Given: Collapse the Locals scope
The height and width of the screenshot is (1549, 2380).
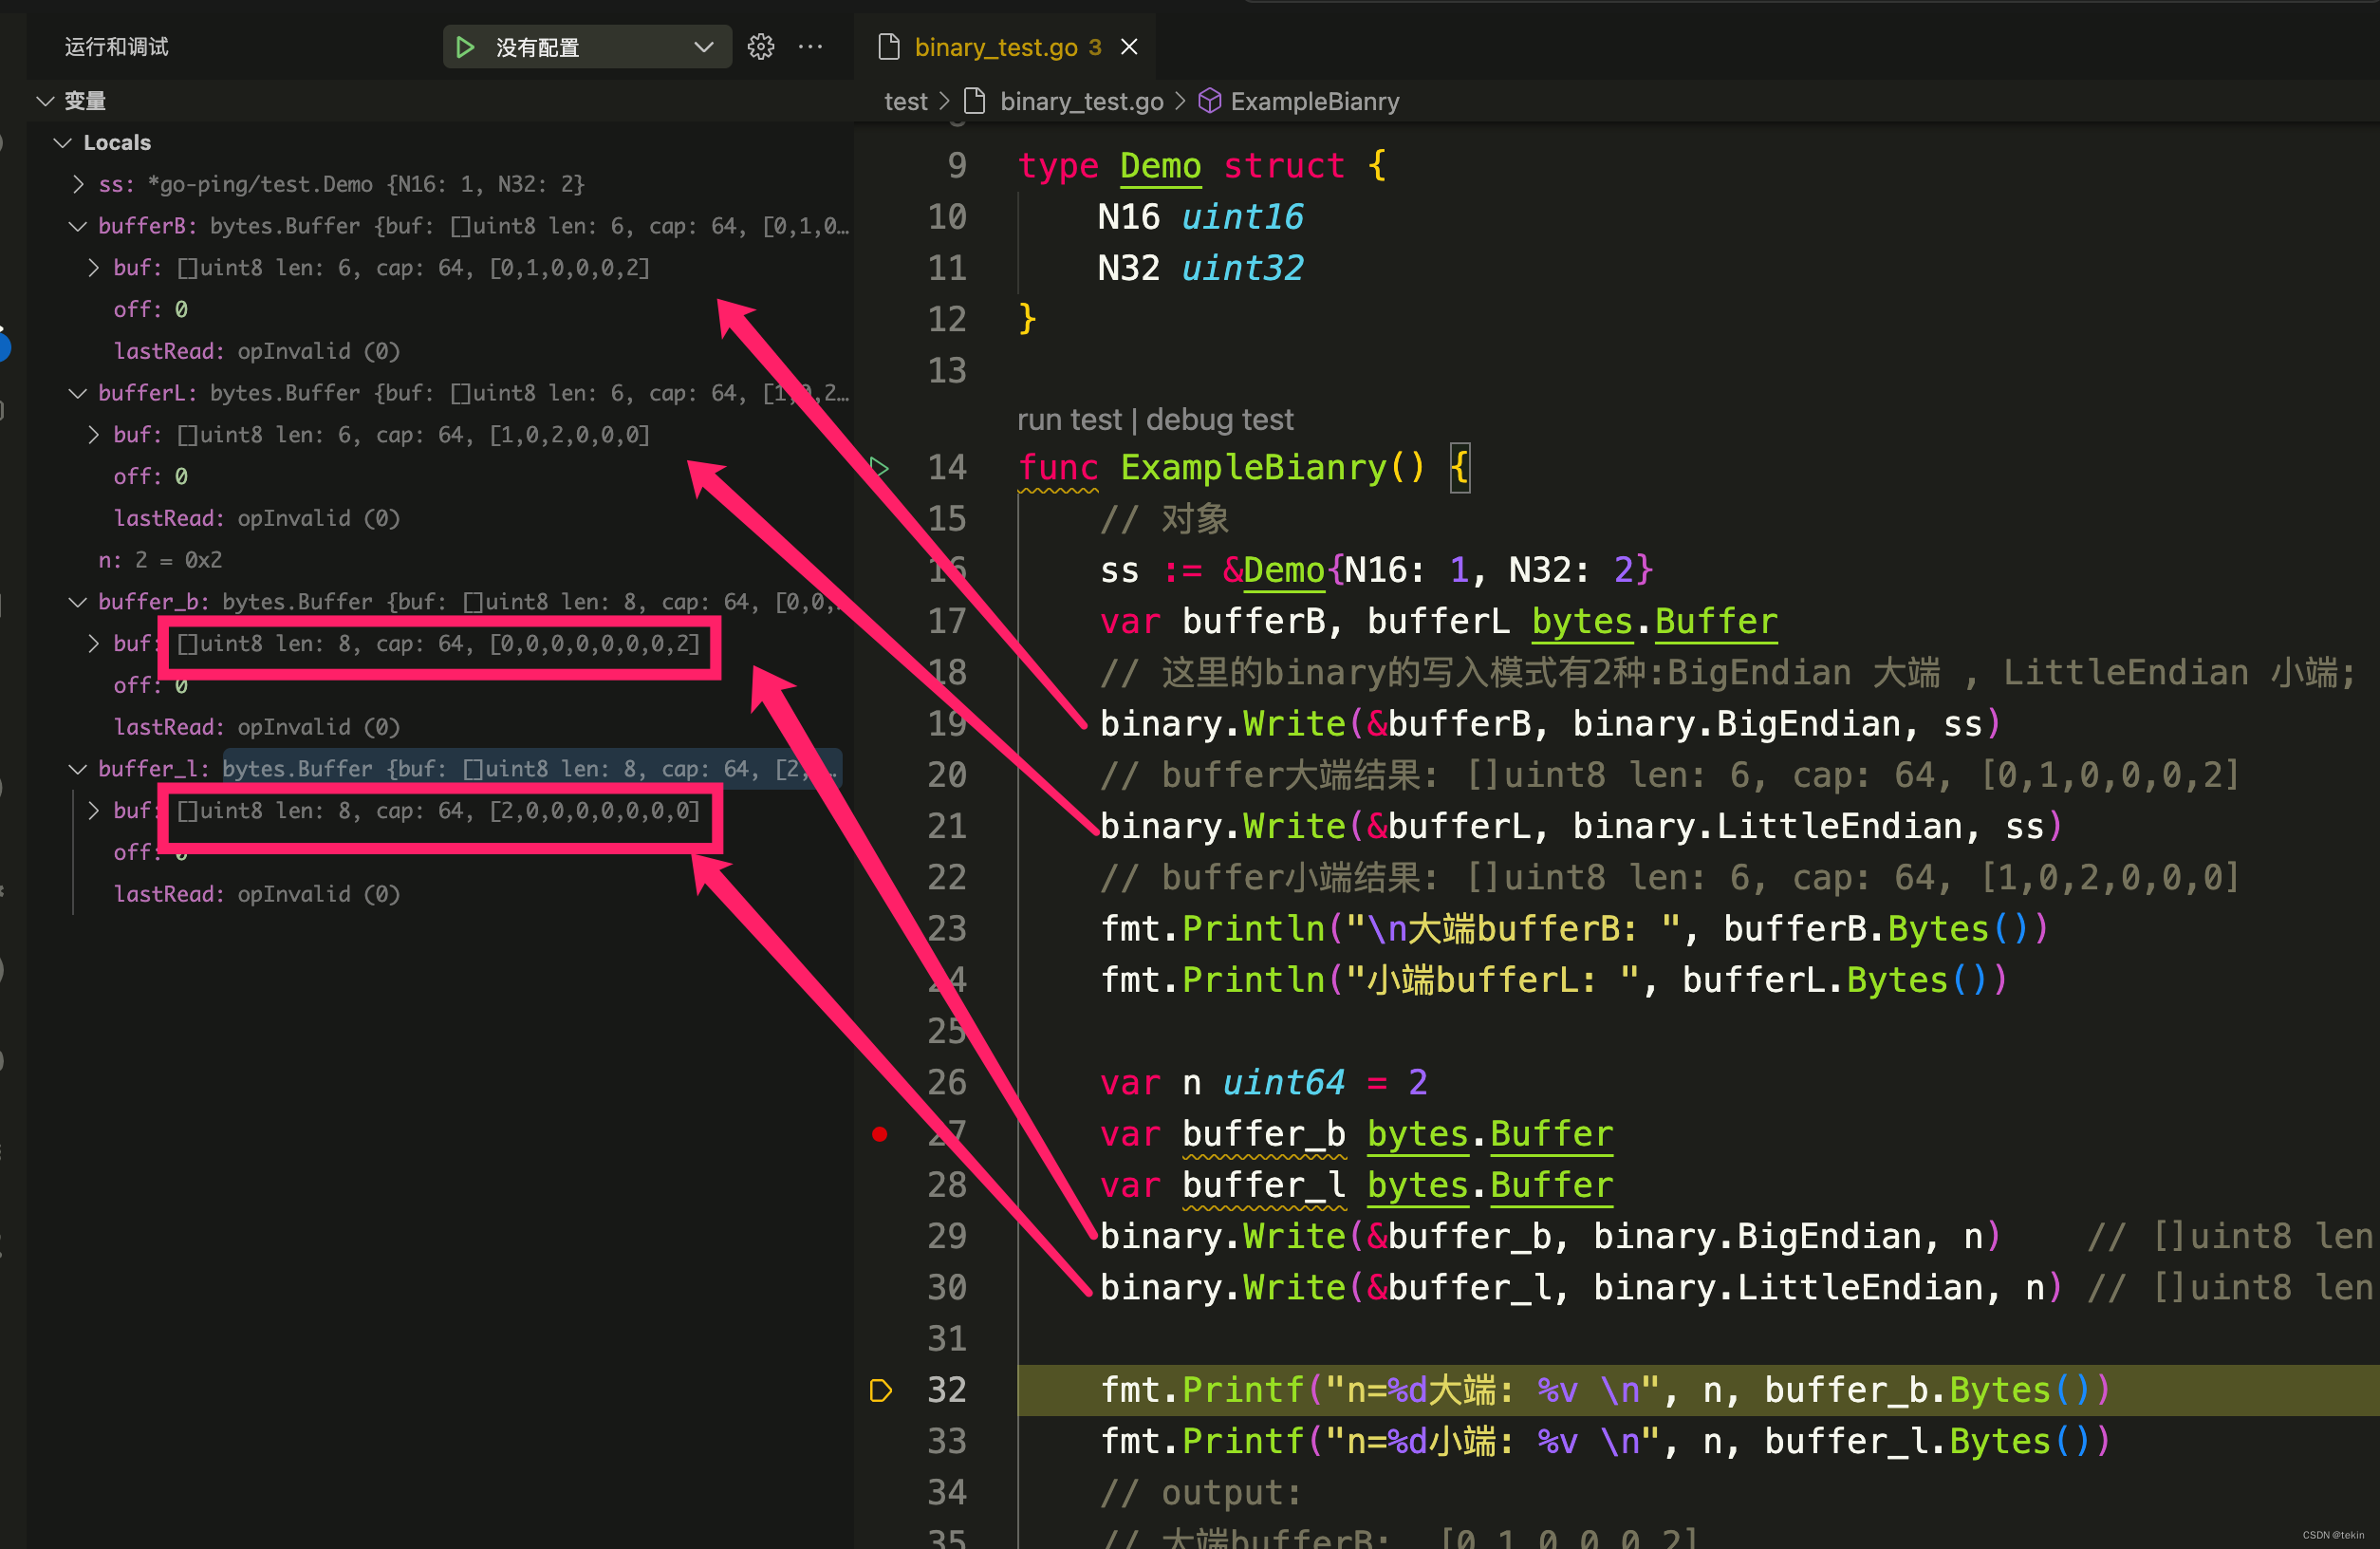Looking at the screenshot, I should [x=63, y=143].
